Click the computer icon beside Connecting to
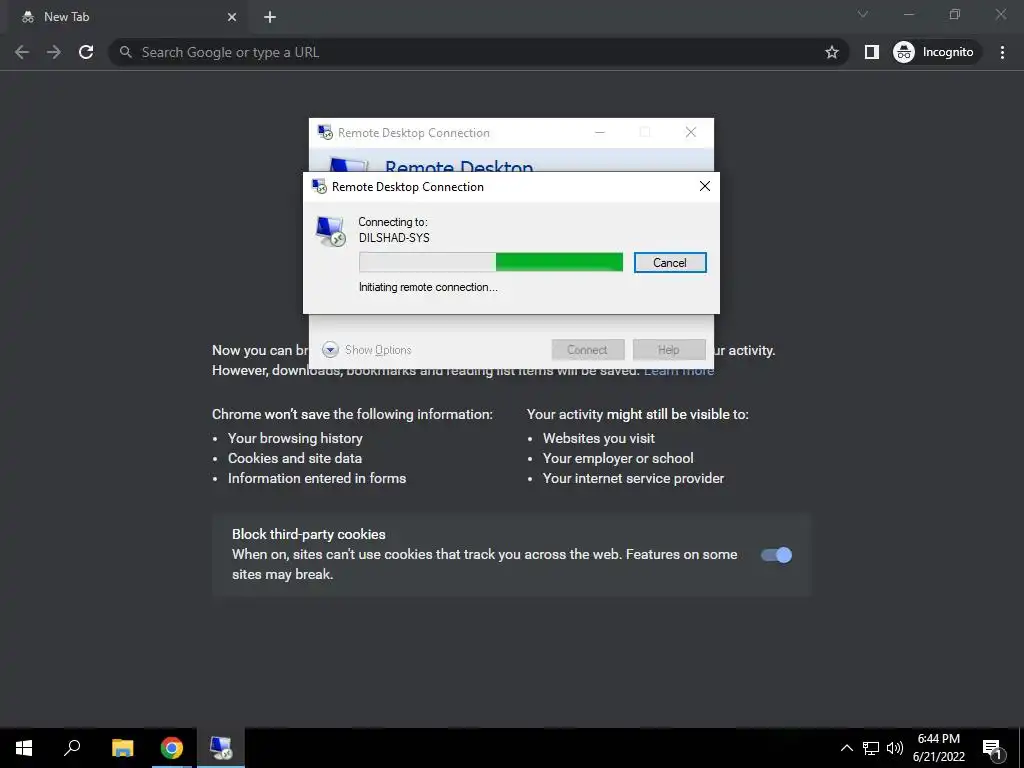The image size is (1024, 768). (330, 231)
